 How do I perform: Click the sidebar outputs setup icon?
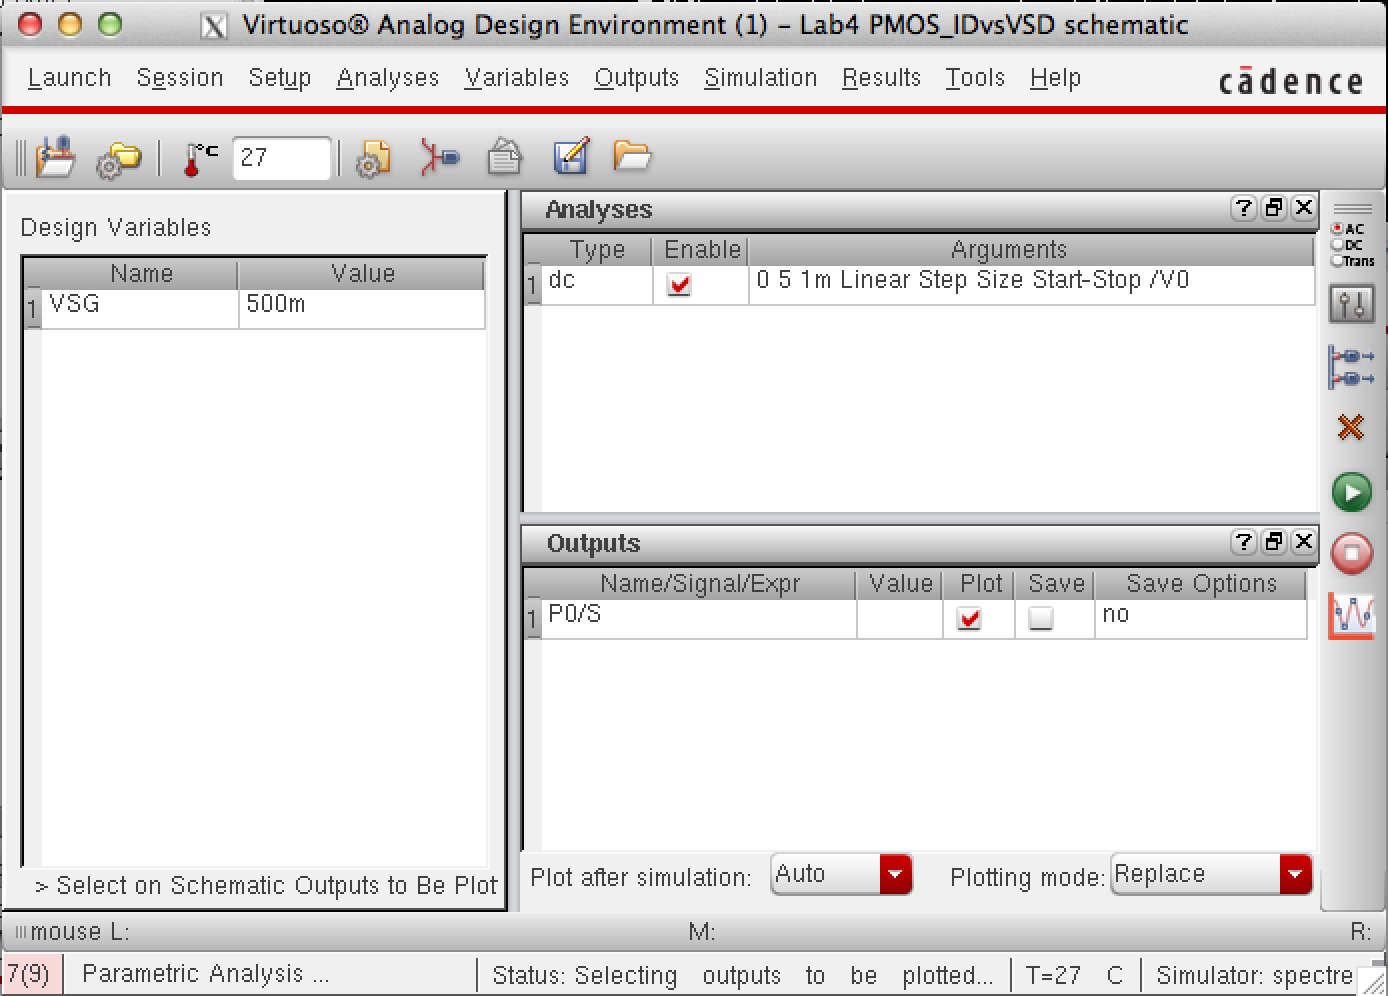click(x=1352, y=367)
